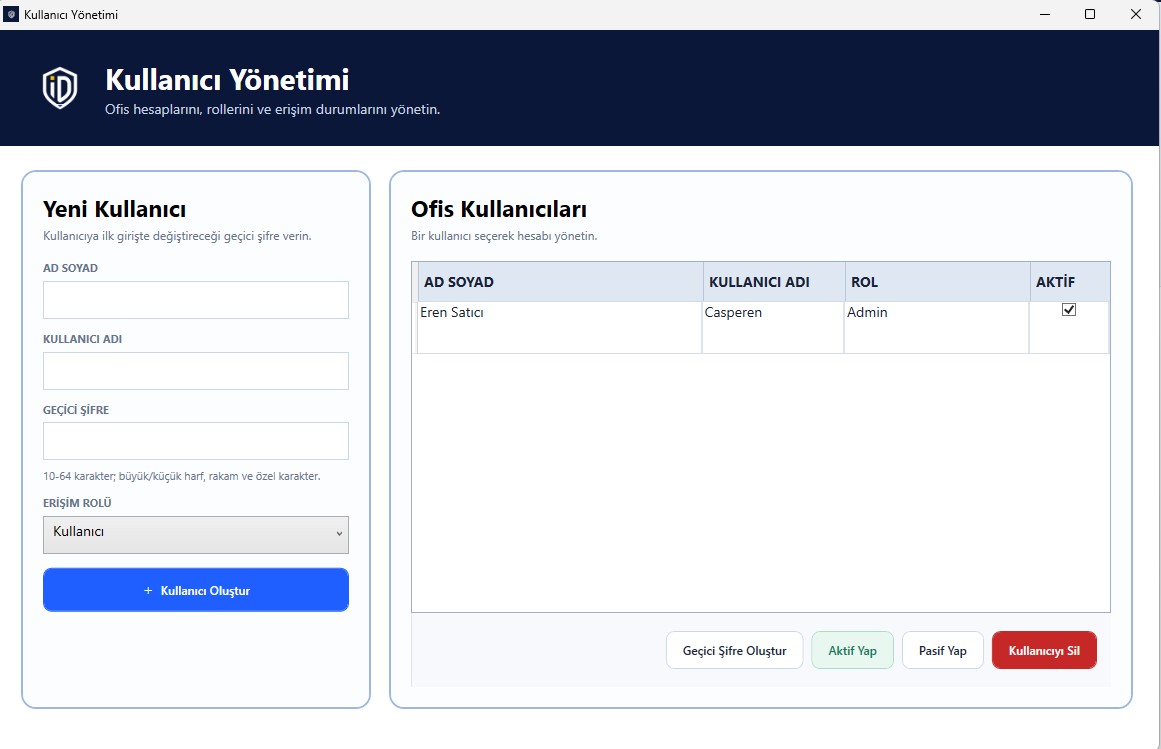This screenshot has width=1161, height=749.
Task: Toggle the Aktif checkbox for Eren Satıcı
Action: 1068,309
